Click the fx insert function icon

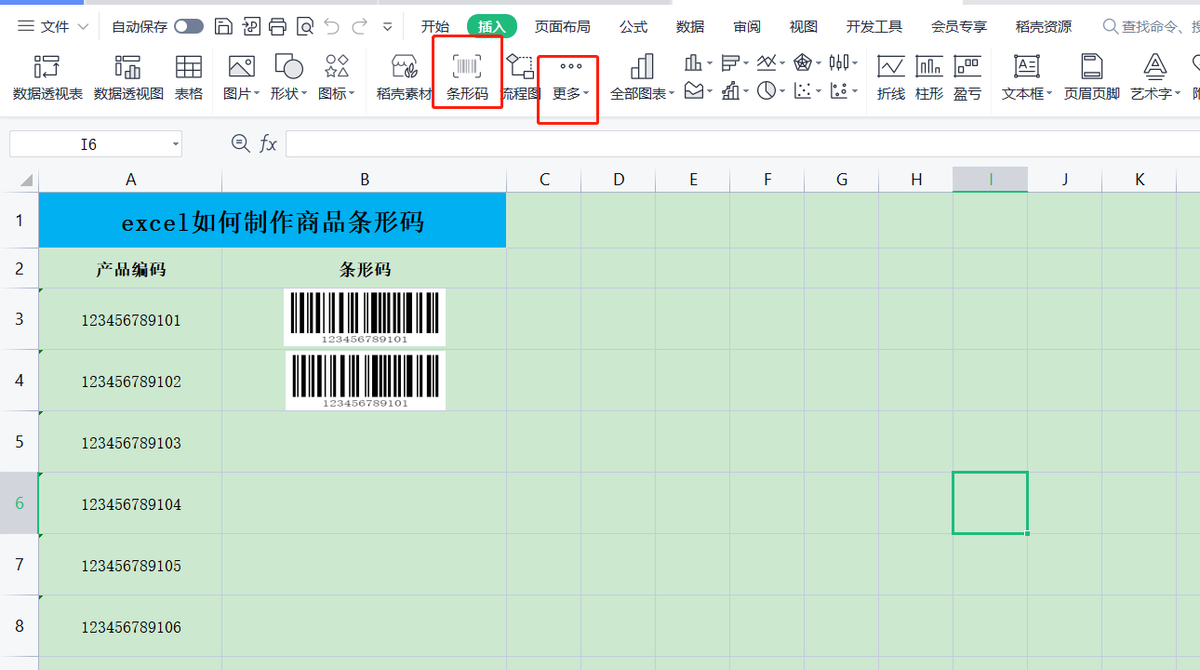tap(268, 144)
